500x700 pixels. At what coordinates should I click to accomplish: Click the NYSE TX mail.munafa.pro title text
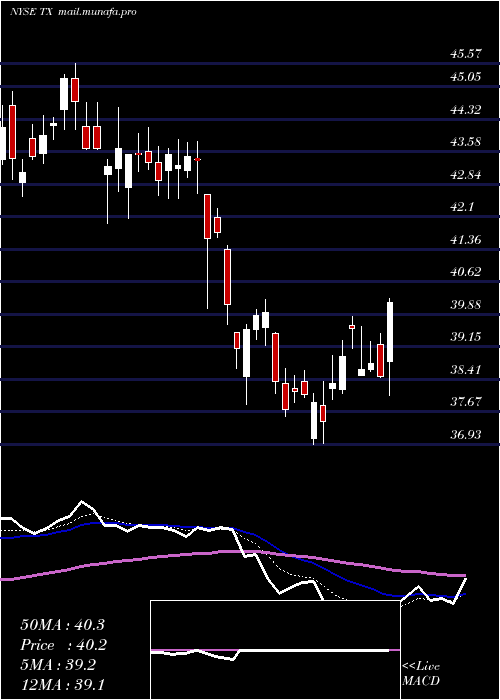73,12
